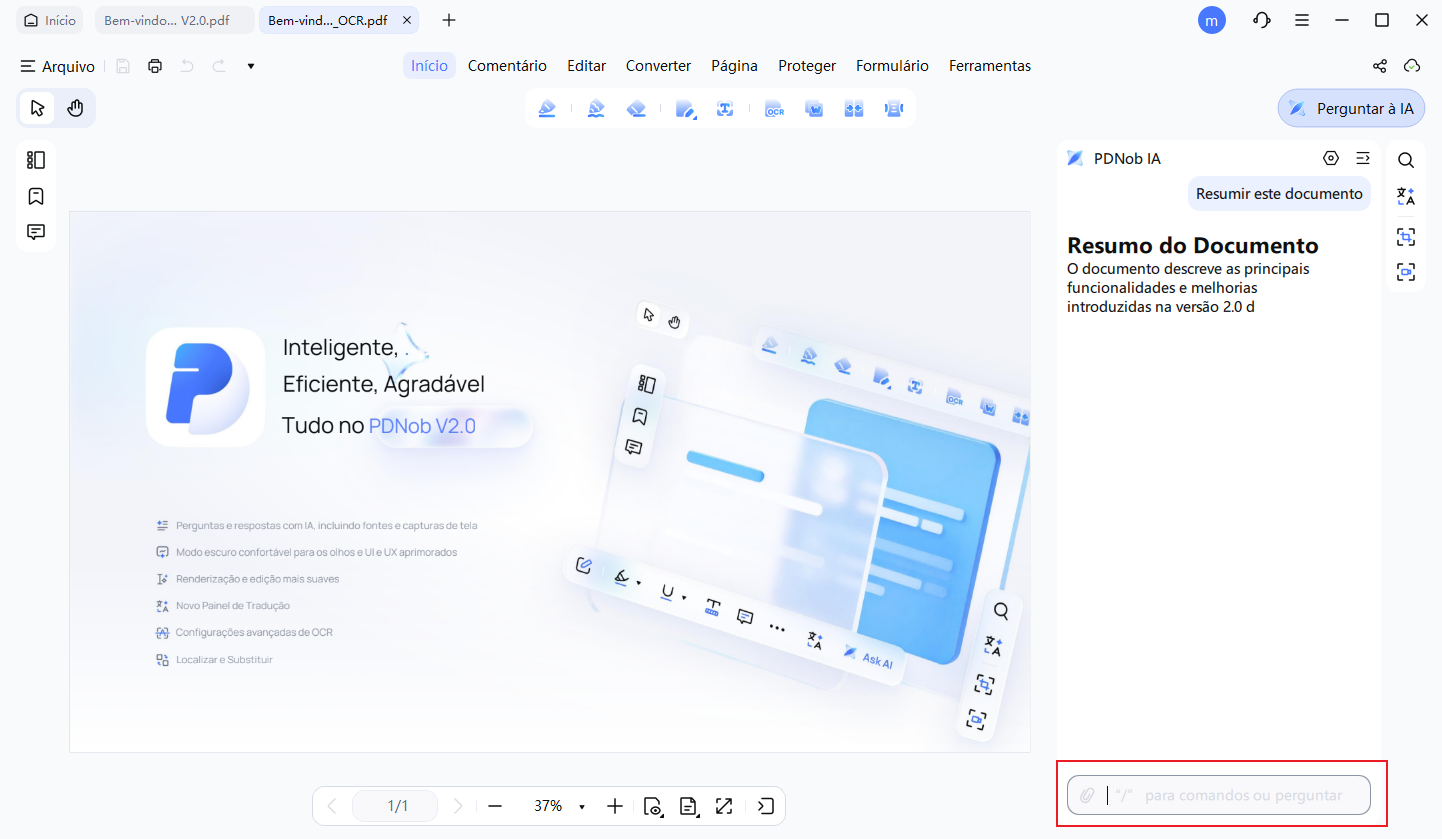This screenshot has height=839, width=1442.
Task: Activate the arrow selection tool
Action: [38, 108]
